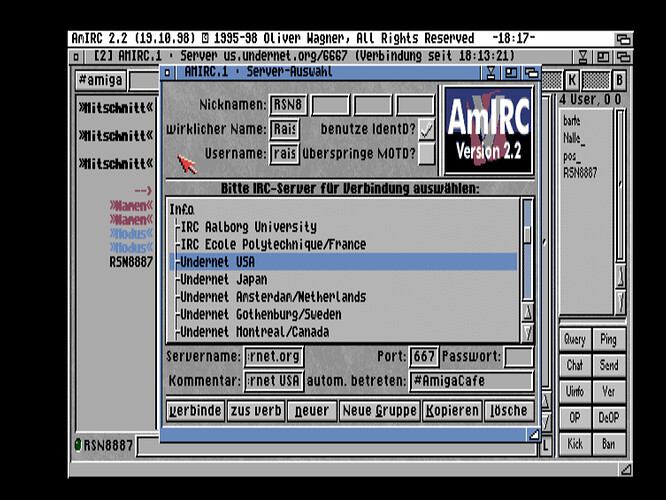Click the main AMIRC window zoom gadget

[603, 56]
